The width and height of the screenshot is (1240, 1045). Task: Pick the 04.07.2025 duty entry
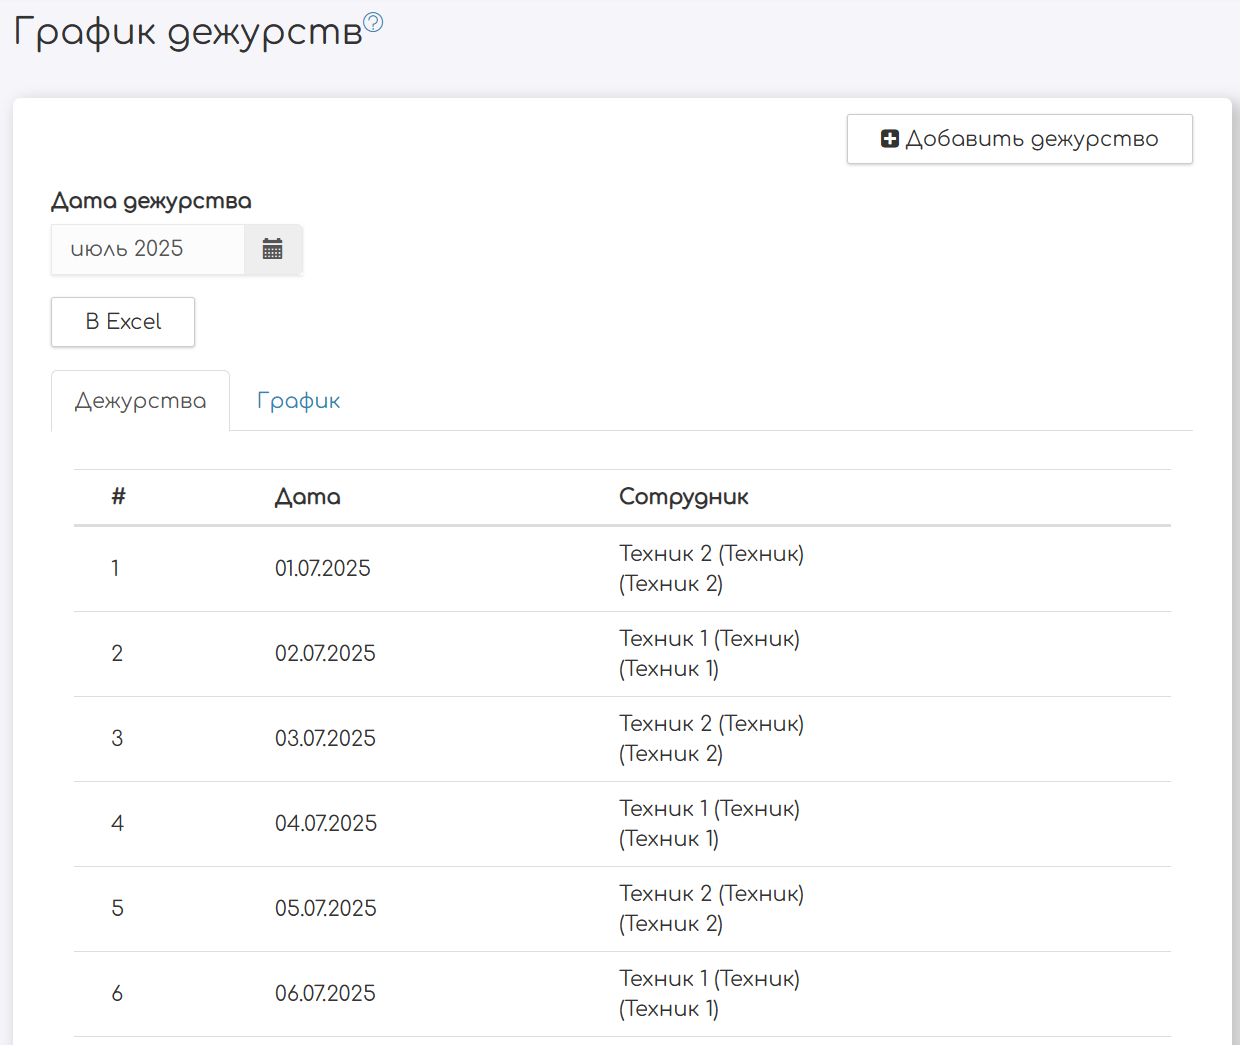click(x=325, y=824)
